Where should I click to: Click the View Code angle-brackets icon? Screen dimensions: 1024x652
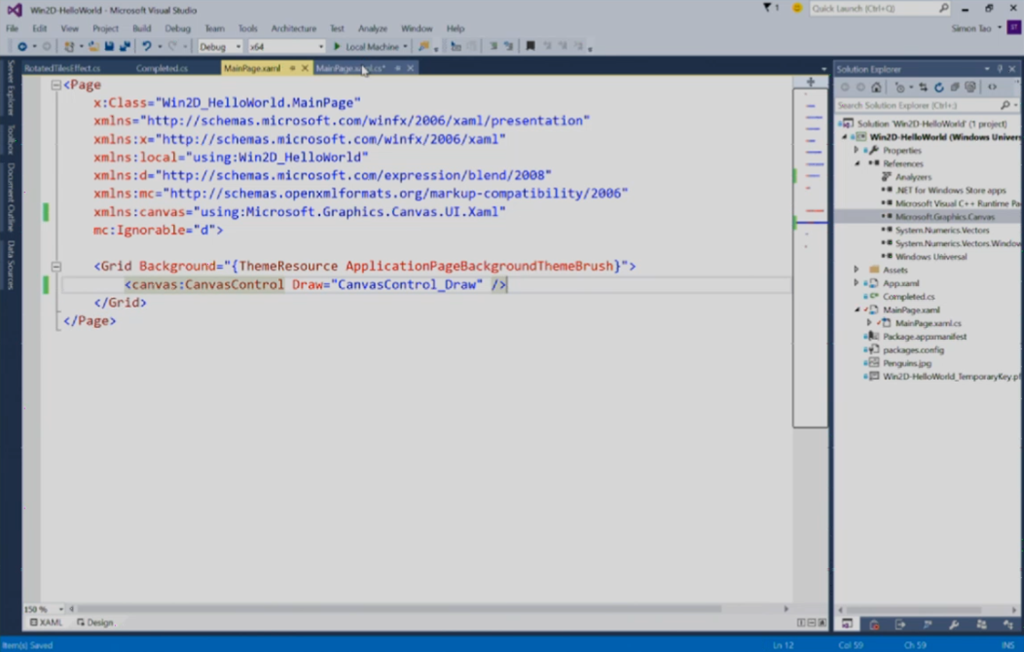[993, 87]
